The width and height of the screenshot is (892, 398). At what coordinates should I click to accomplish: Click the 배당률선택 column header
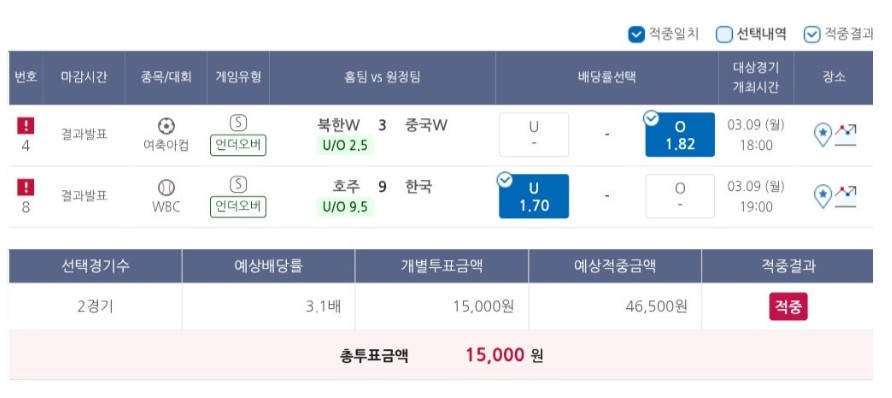coord(607,78)
